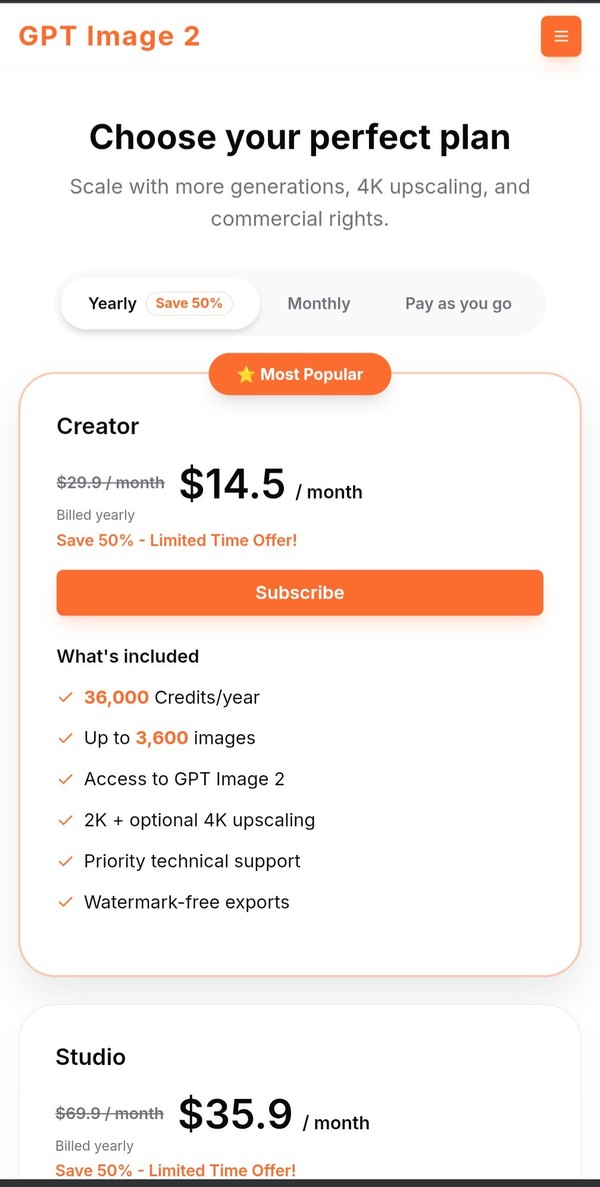
Task: Click Creator's Save 50% Limited Time Offer text
Action: 177,540
